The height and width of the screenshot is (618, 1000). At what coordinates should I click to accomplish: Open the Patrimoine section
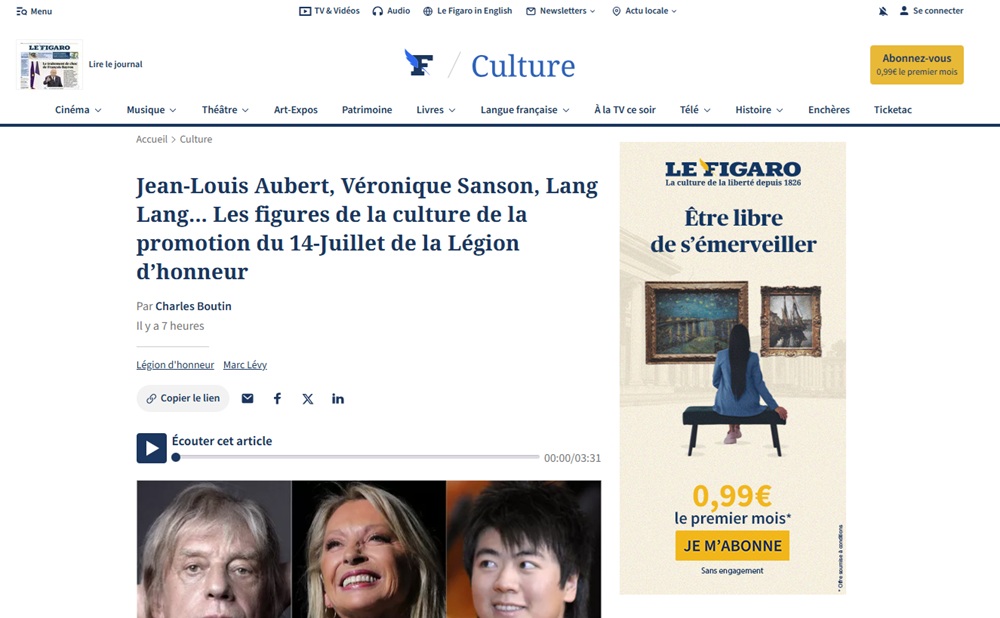click(x=367, y=110)
